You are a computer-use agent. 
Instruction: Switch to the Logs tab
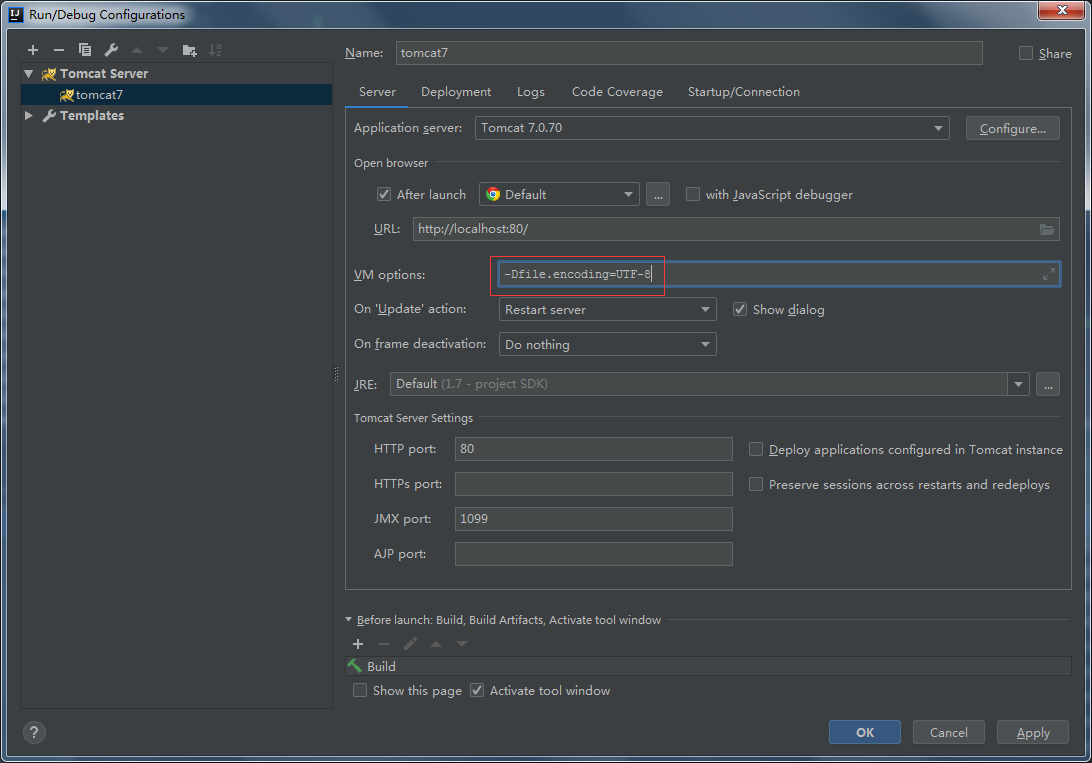point(531,92)
